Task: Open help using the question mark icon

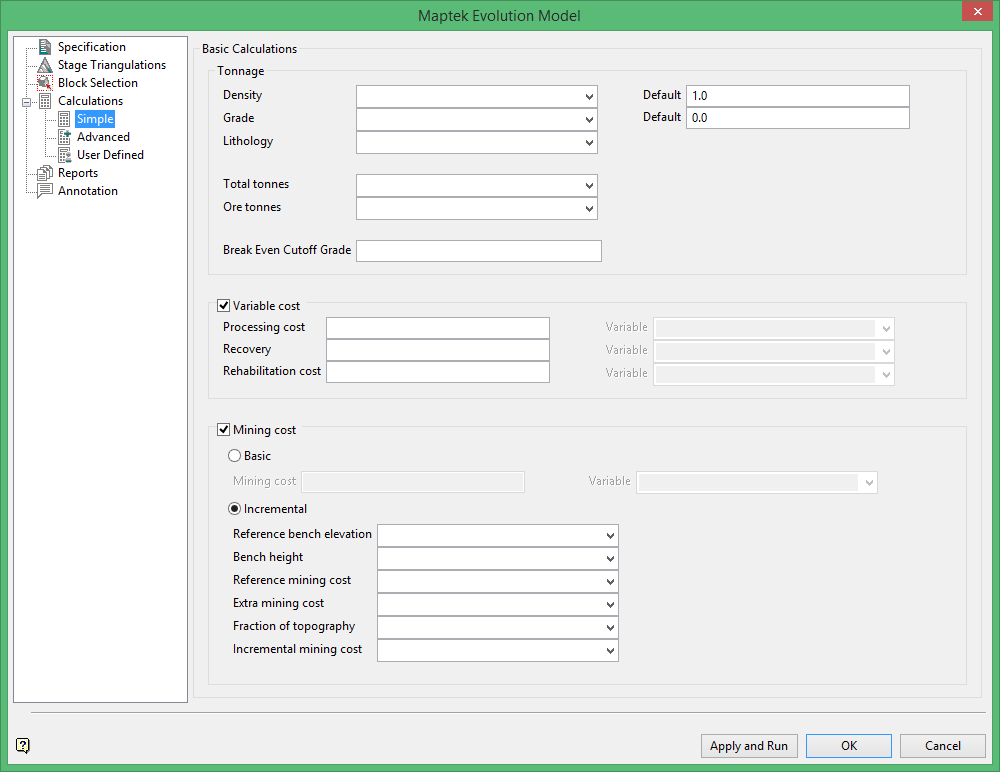Action: pos(23,745)
